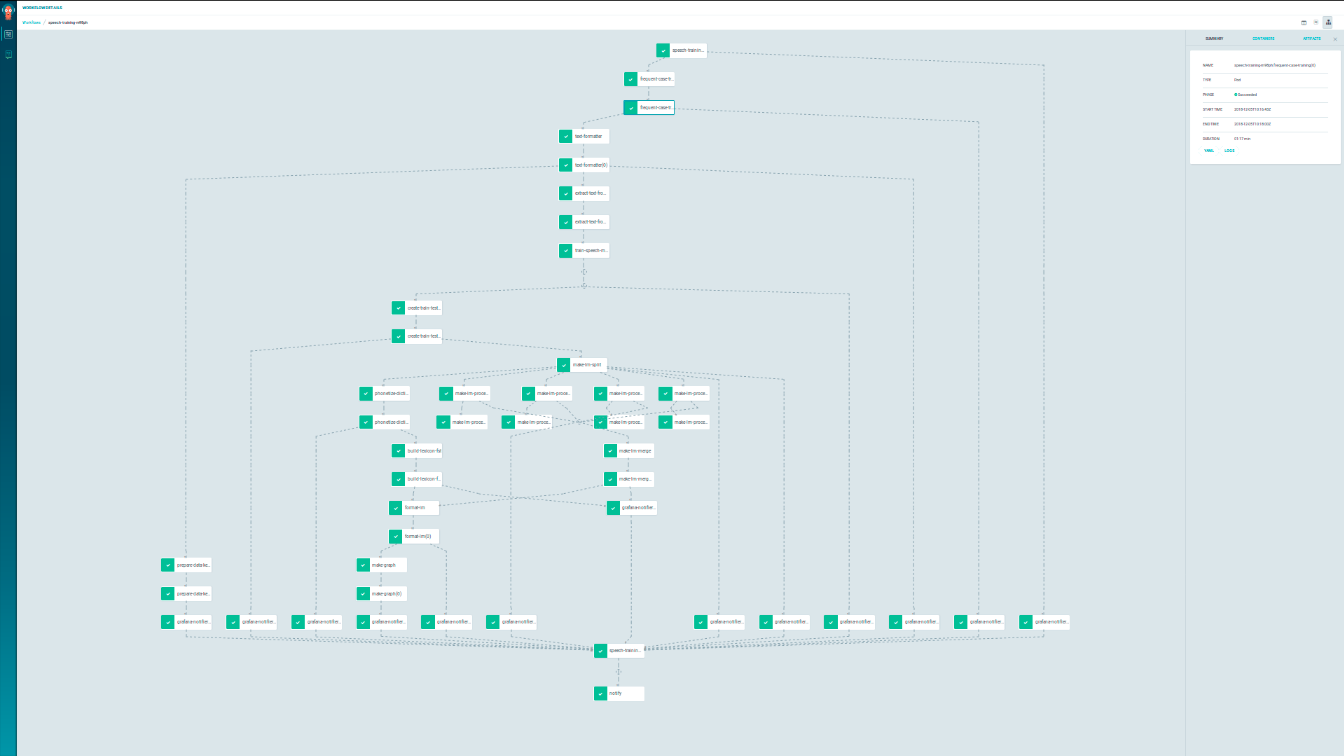
Task: Close the node details side panel
Action: click(1335, 39)
